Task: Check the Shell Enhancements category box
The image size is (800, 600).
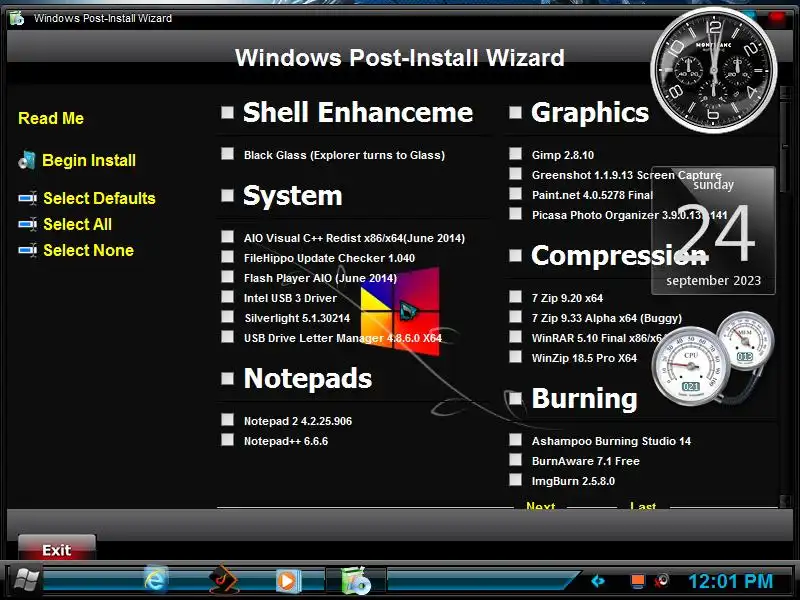Action: (228, 112)
